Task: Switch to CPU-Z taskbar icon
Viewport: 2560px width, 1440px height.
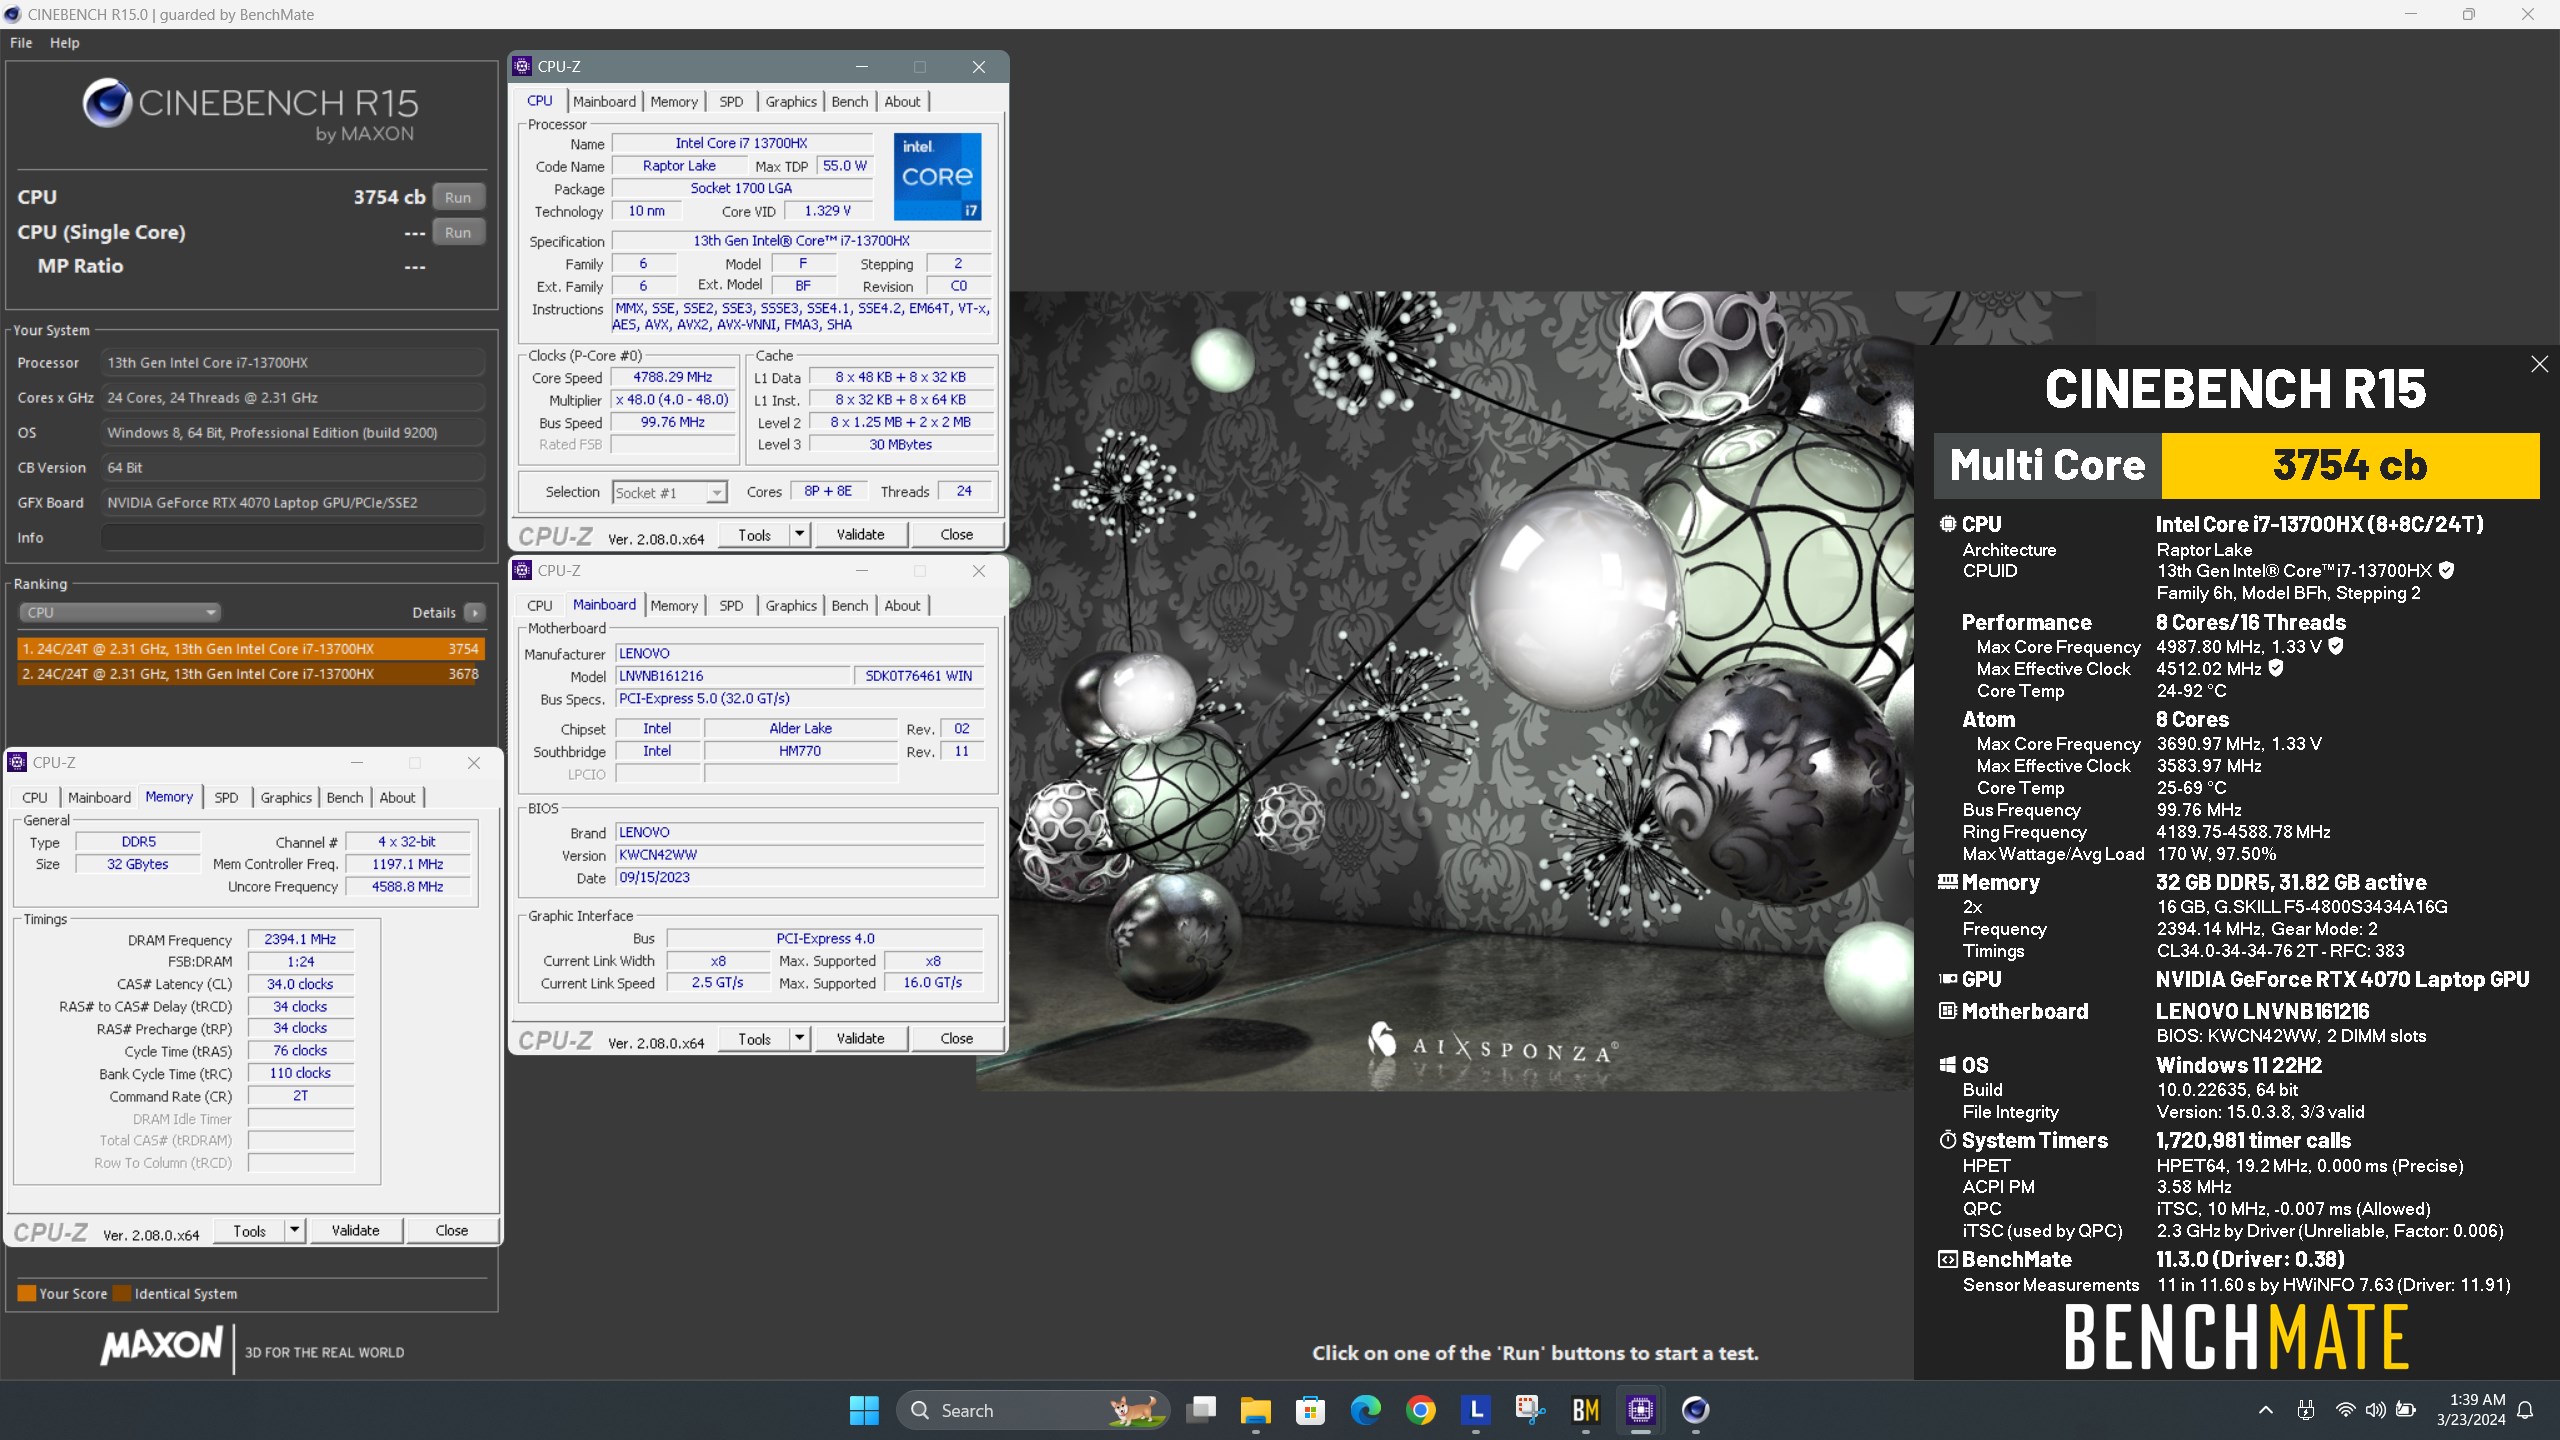Action: 1640,1410
